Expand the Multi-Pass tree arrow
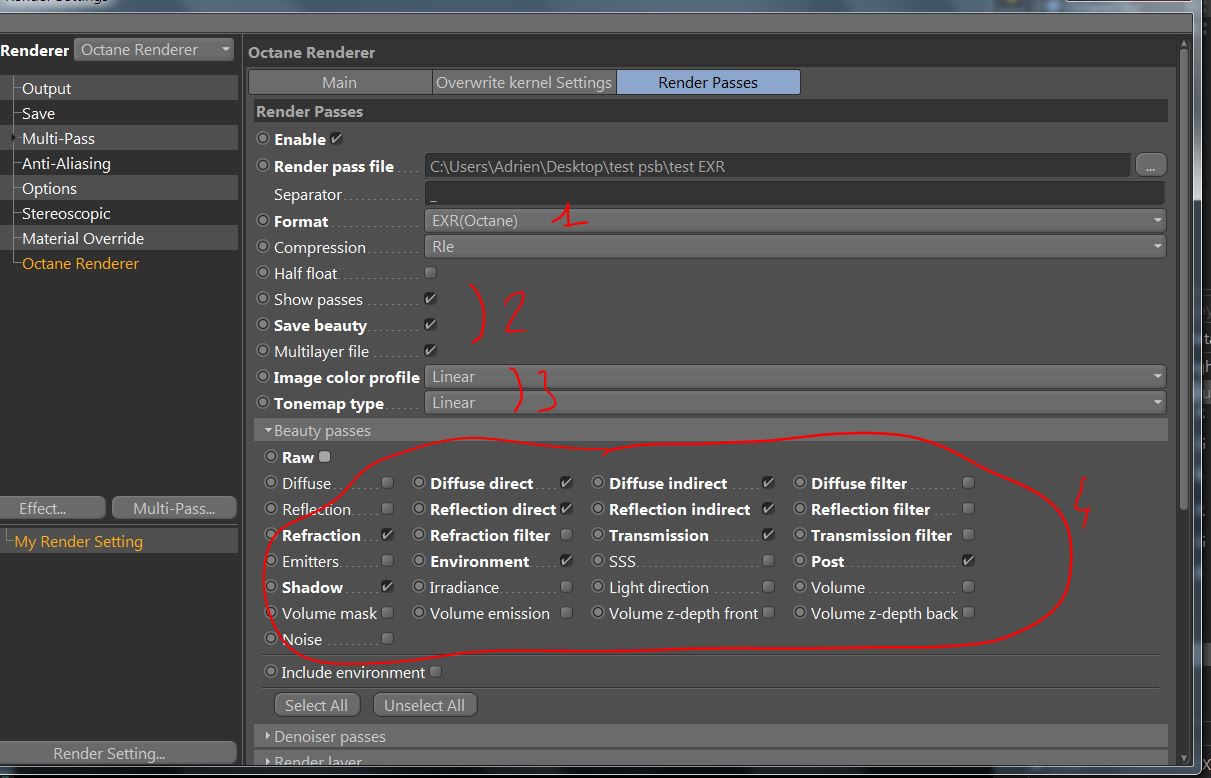1211x778 pixels. coord(13,138)
